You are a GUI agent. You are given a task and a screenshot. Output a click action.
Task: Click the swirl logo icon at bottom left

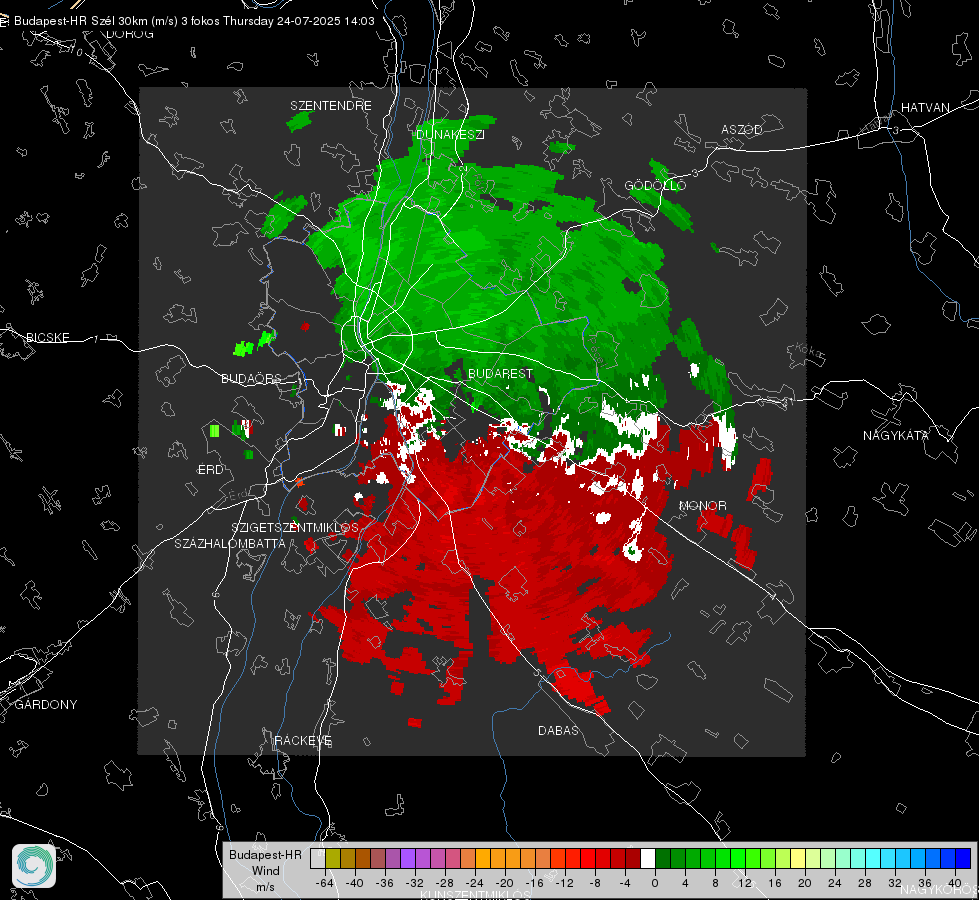pyautogui.click(x=34, y=866)
